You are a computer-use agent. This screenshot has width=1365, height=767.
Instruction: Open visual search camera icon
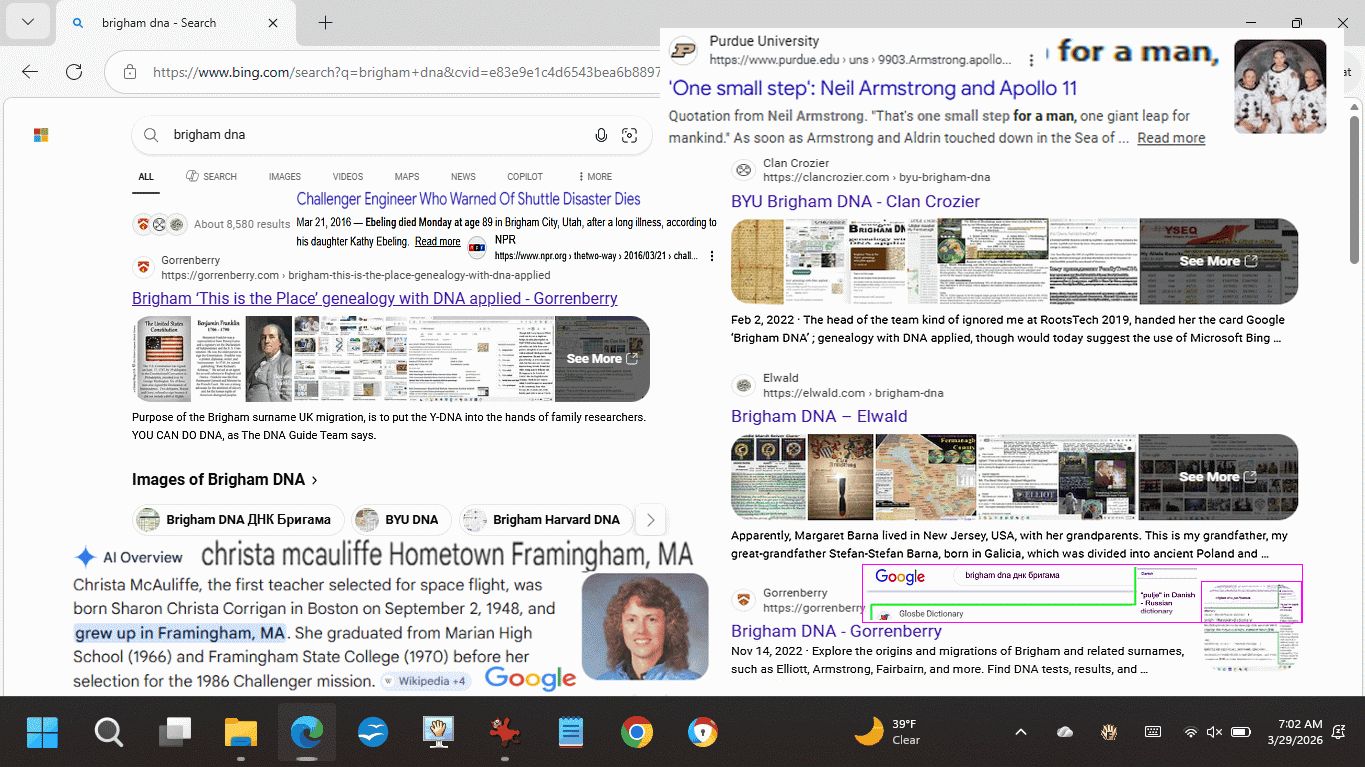pos(630,135)
